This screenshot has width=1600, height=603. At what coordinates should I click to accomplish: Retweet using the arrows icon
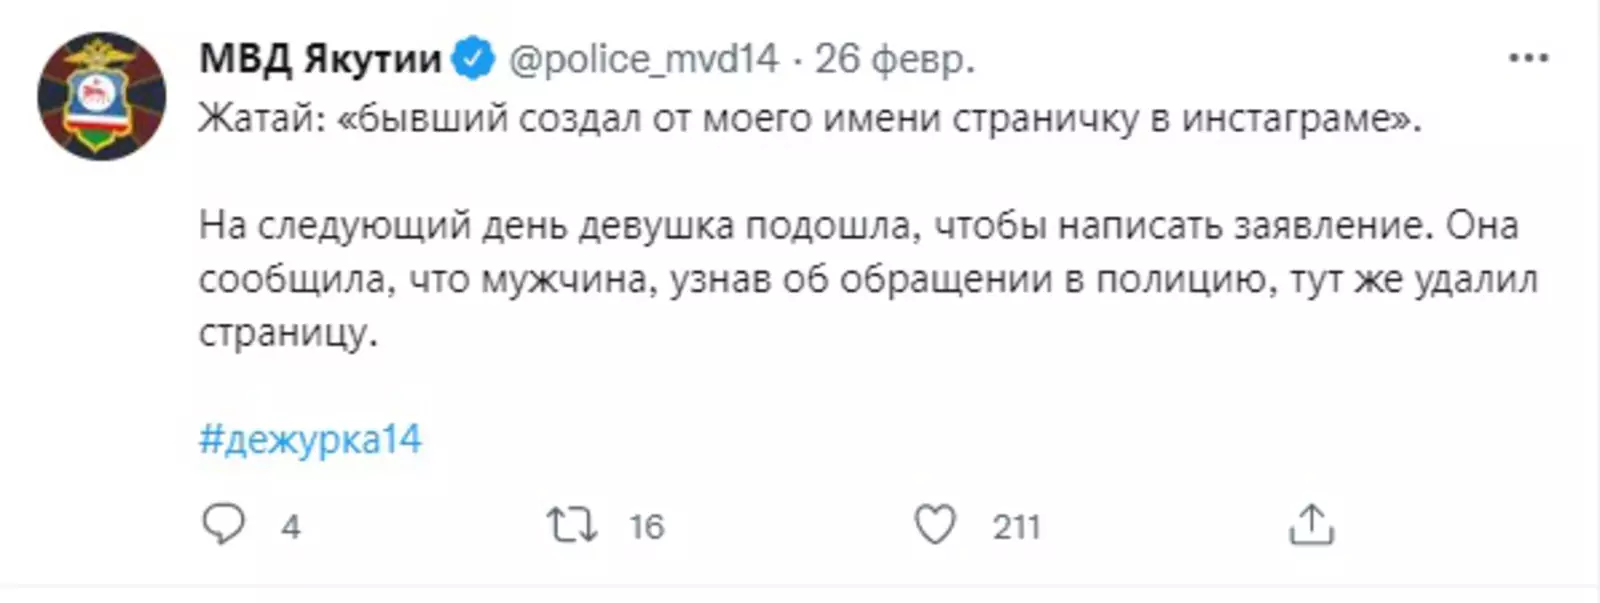tap(572, 525)
